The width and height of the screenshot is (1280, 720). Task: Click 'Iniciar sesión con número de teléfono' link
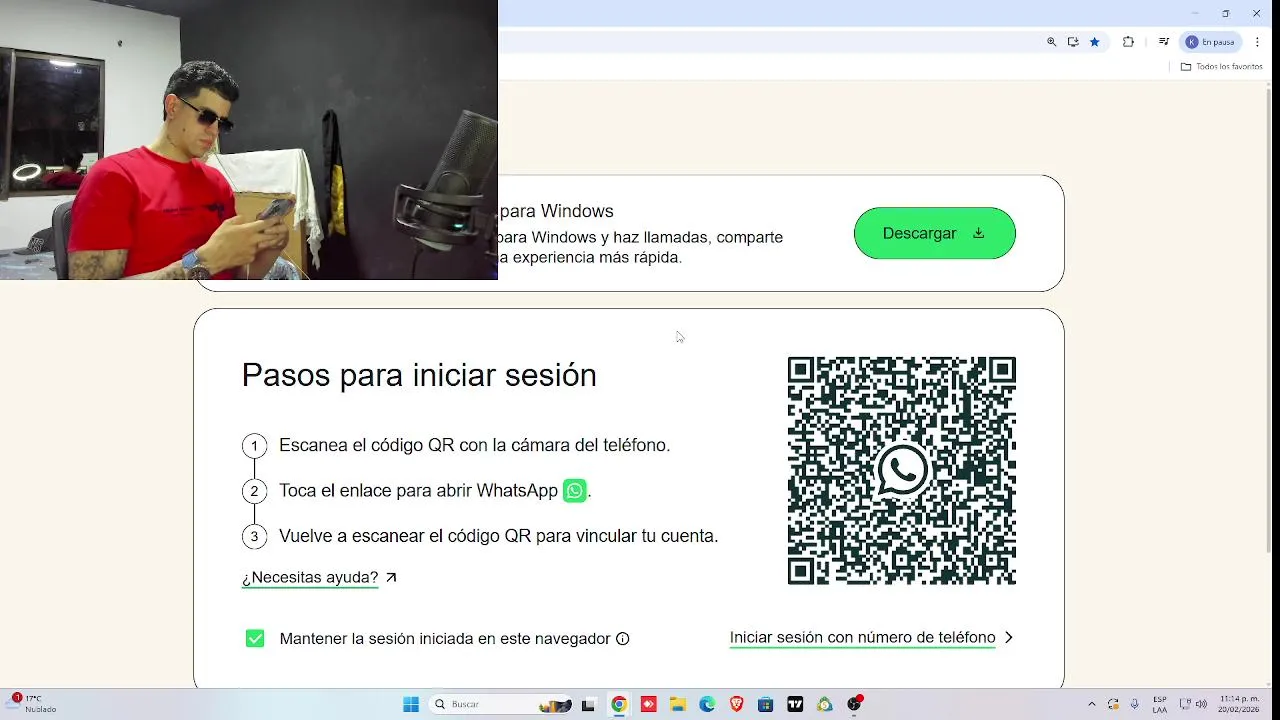pos(862,638)
